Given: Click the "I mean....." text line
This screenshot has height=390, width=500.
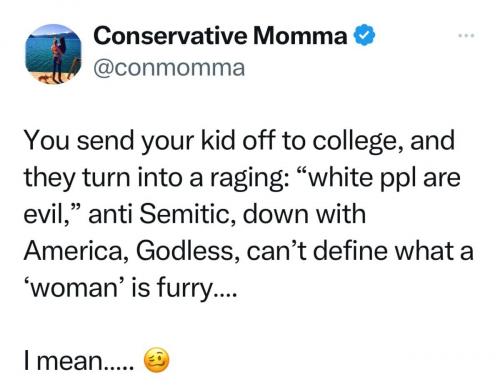Looking at the screenshot, I should (79, 361).
